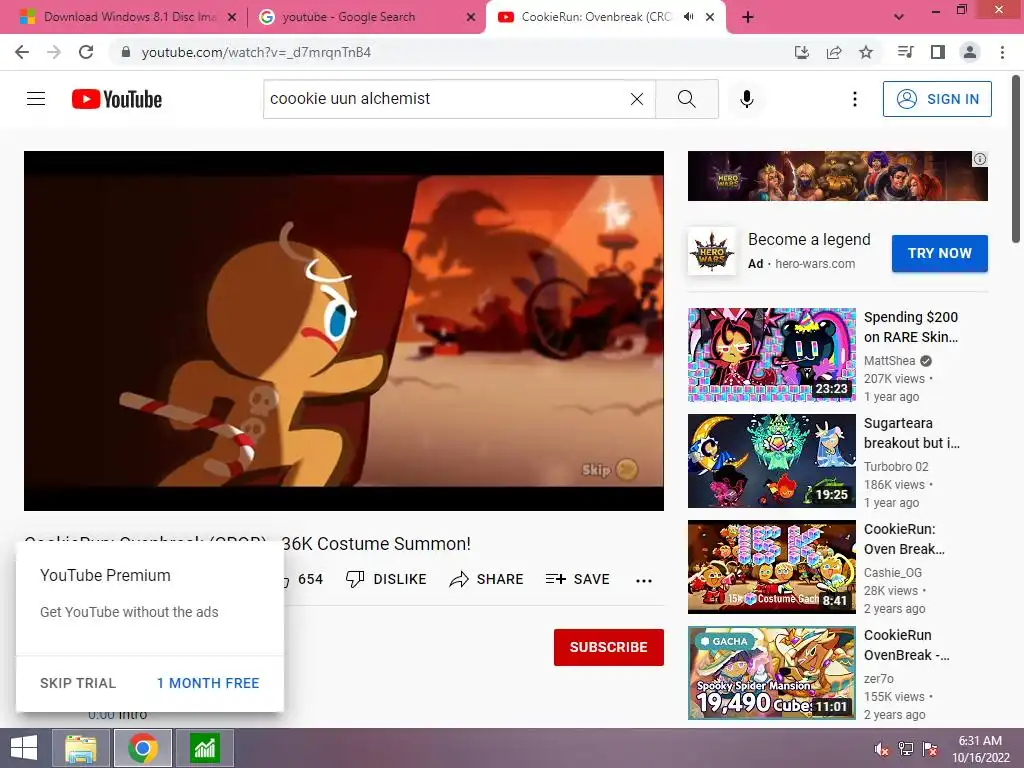Share the video
1024x768 pixels.
(487, 579)
